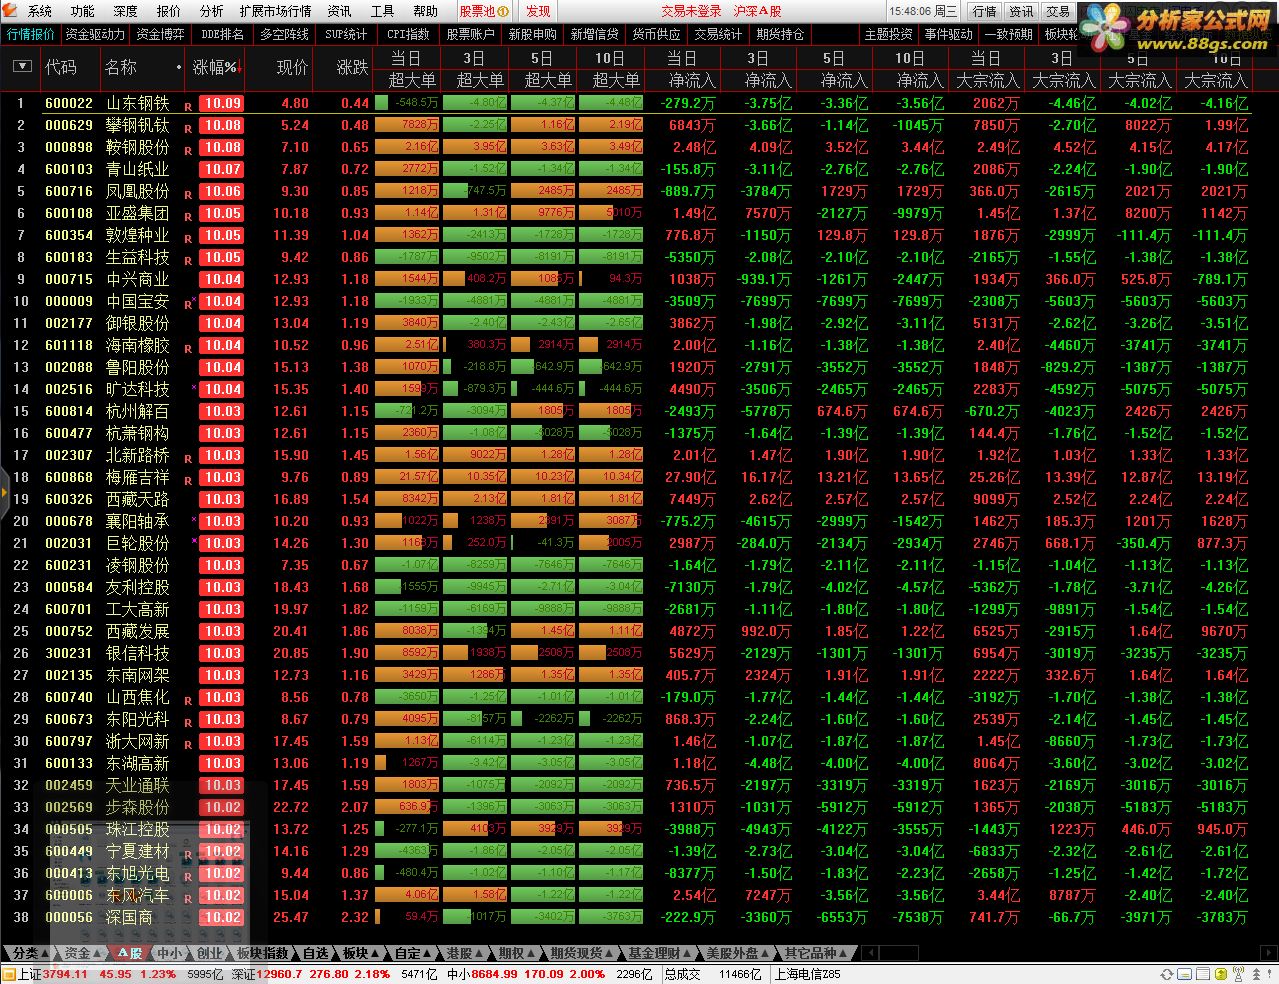Open the 扩展市场行情 menu
This screenshot has width=1279, height=984.
tap(276, 12)
